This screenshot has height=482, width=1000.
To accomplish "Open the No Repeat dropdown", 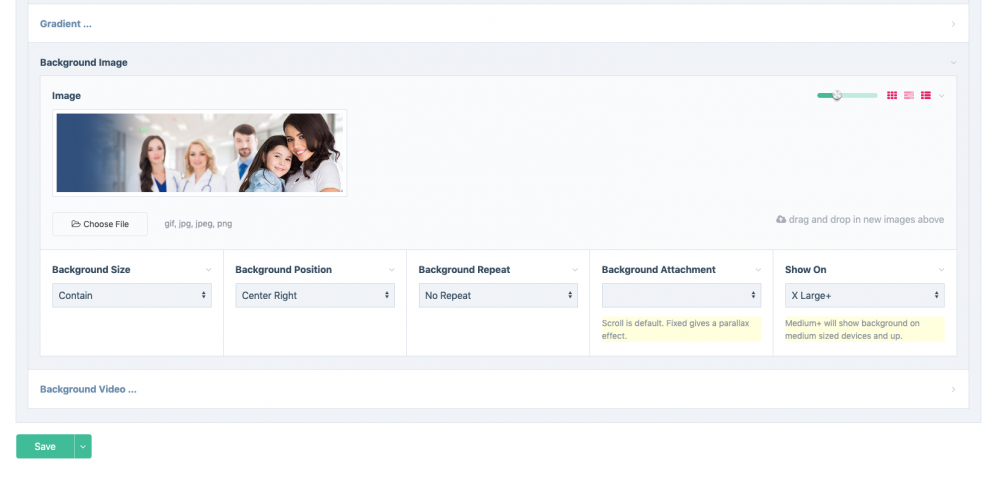I will 498,295.
